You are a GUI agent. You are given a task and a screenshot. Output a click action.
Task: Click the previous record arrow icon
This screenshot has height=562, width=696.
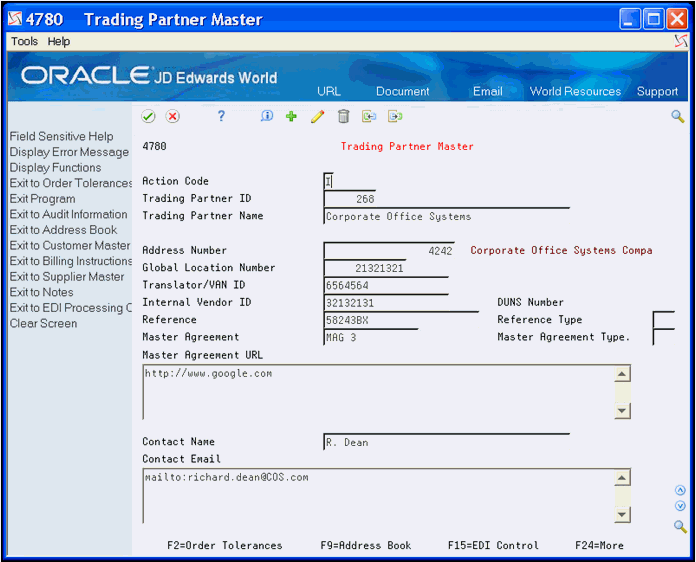pos(369,116)
